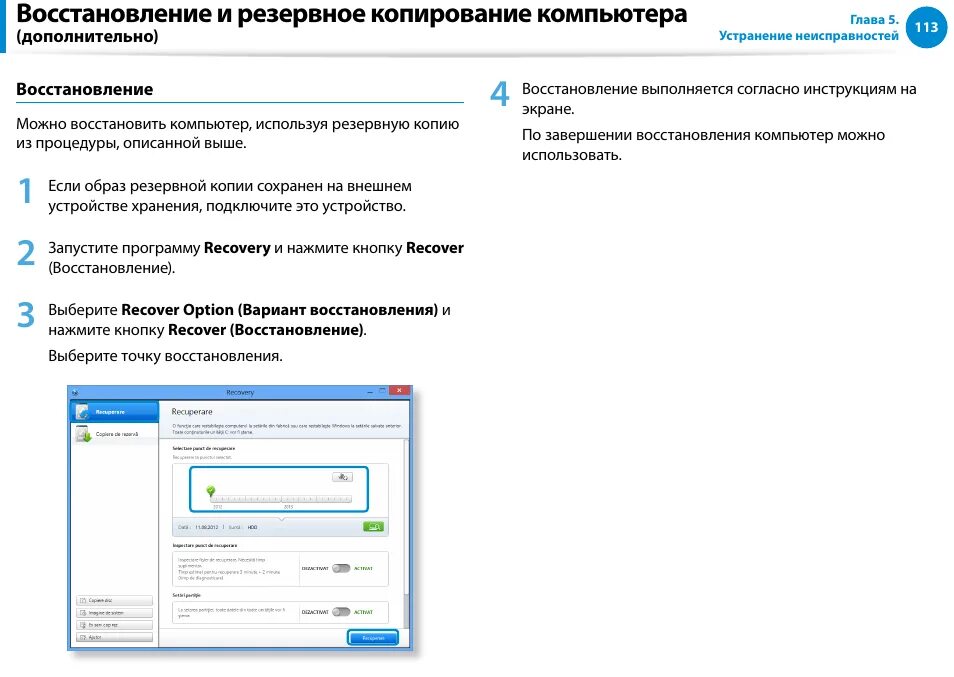Click the Copiere disc button

[114, 600]
